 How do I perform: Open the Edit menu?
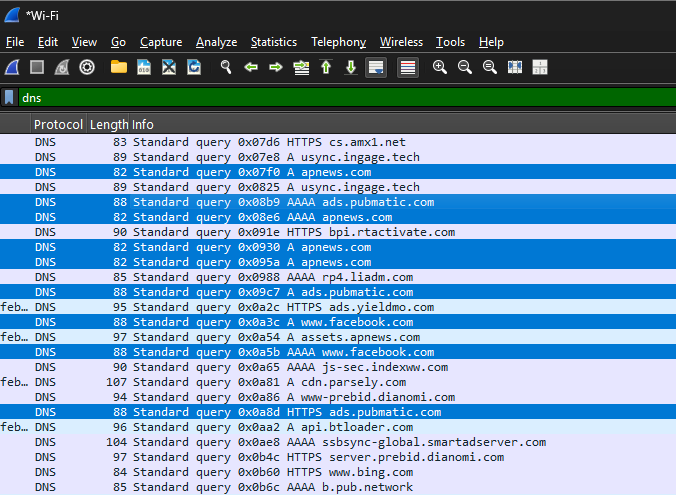point(47,42)
